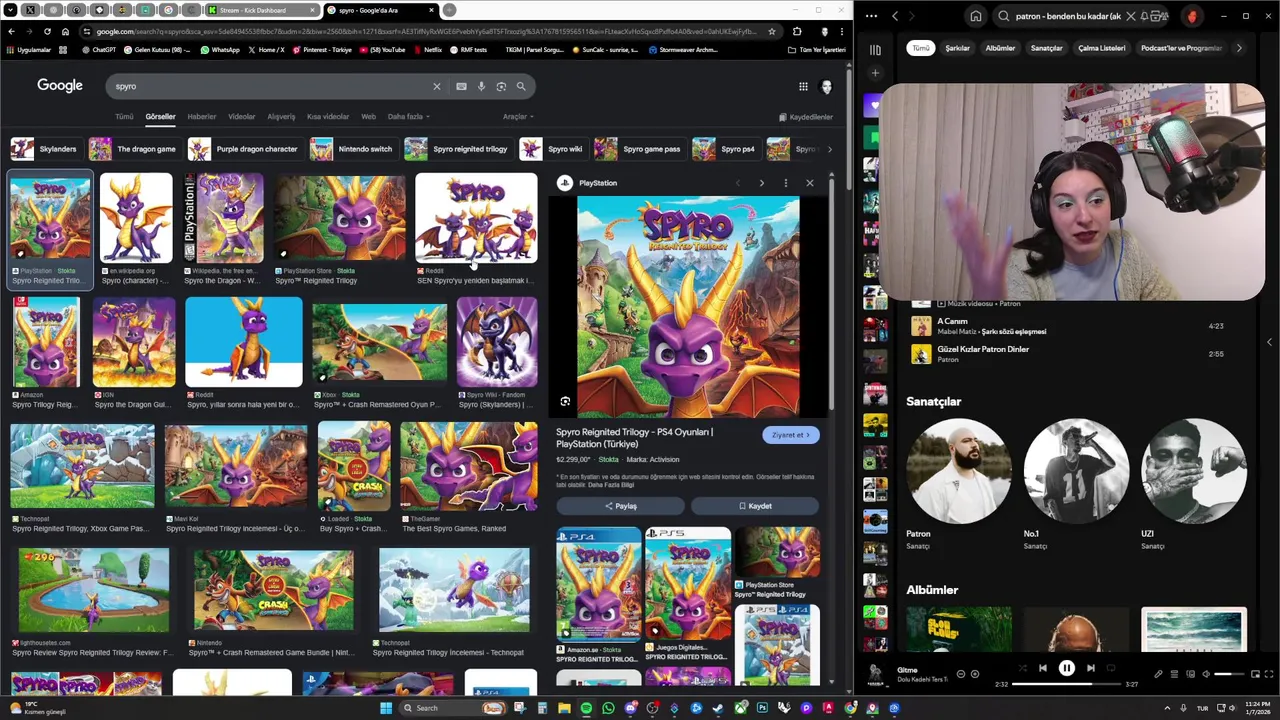Select the Şarkılar filter chip
The width and height of the screenshot is (1280, 720).
tap(957, 48)
